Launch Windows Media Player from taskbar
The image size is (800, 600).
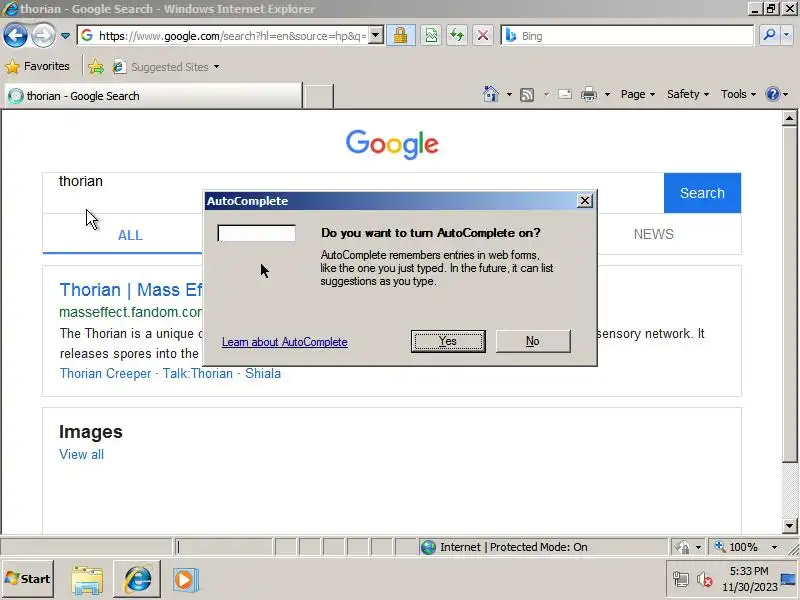click(185, 580)
